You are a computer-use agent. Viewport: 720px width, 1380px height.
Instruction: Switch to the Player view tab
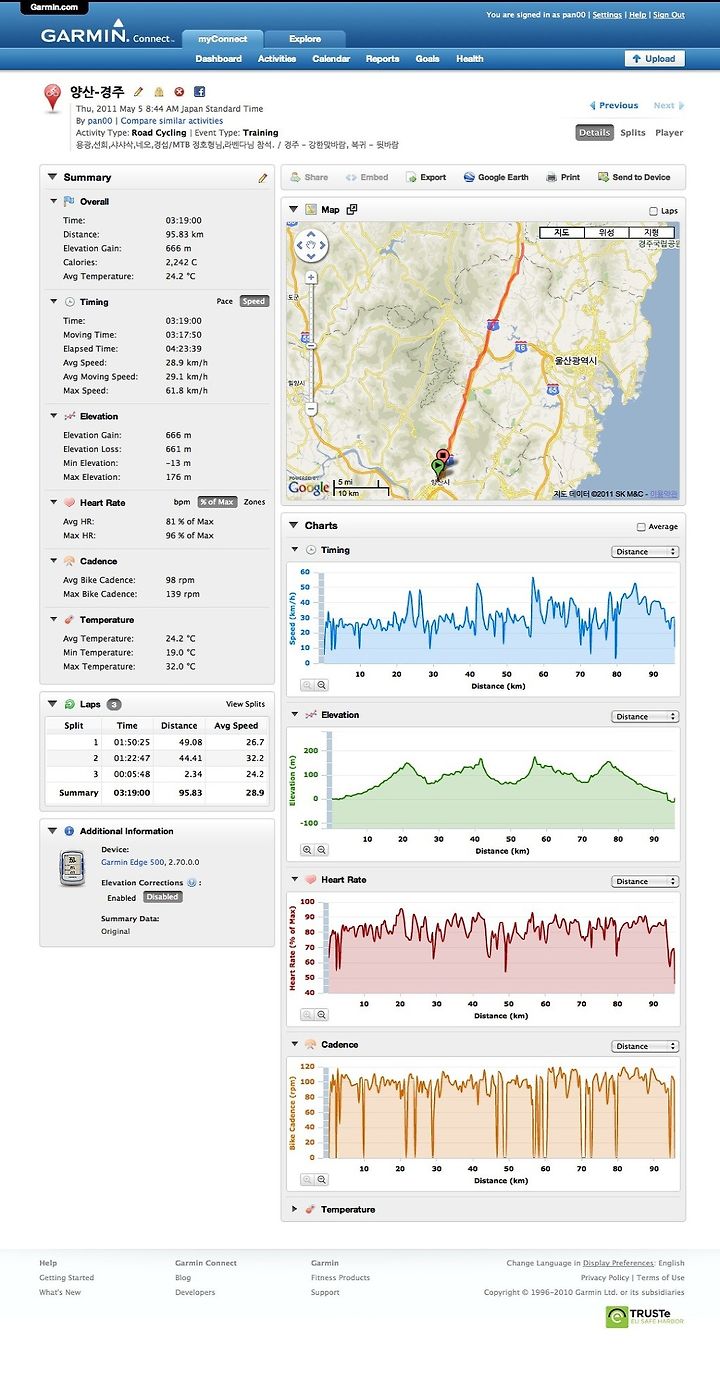[x=669, y=132]
